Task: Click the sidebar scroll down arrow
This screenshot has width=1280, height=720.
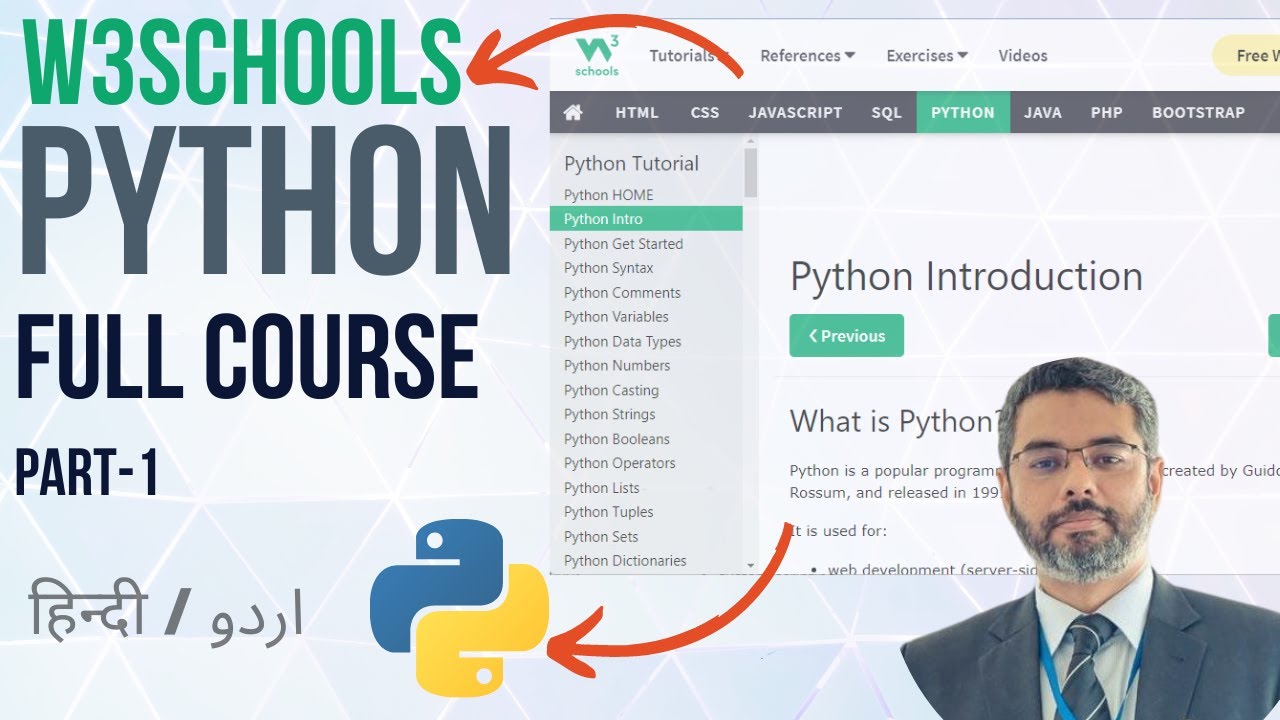Action: [750, 566]
